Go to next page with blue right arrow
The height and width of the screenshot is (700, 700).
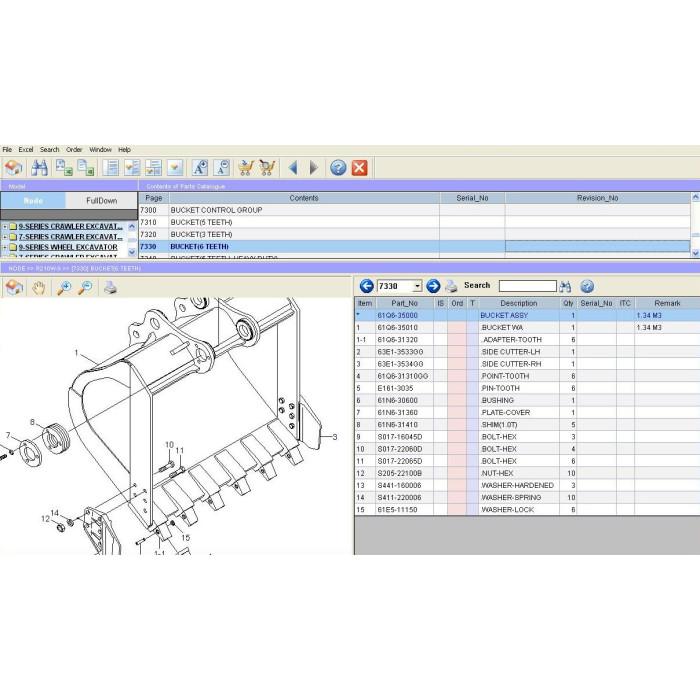pos(433,286)
